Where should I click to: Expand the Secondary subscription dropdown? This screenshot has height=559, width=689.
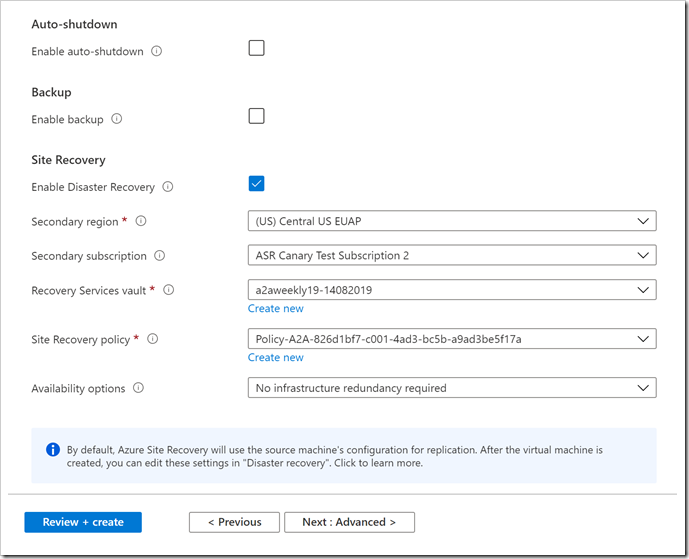(x=451, y=256)
